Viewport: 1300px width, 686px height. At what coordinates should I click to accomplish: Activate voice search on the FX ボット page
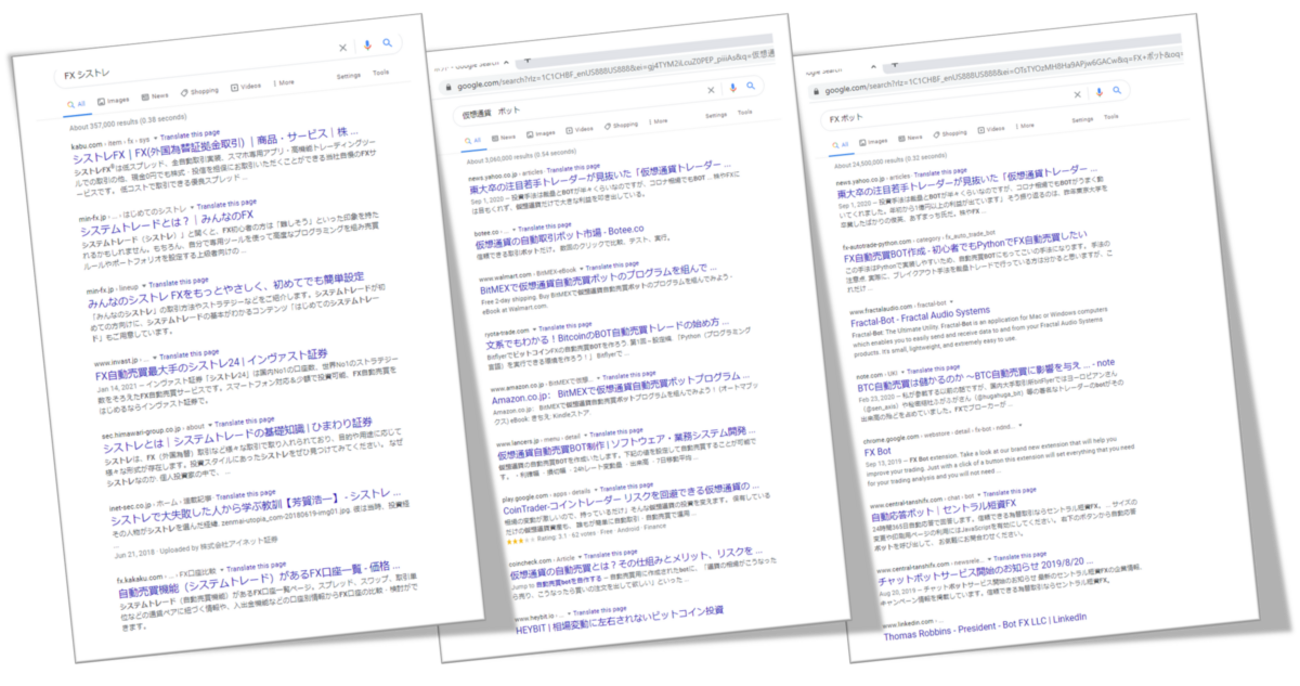(1099, 93)
